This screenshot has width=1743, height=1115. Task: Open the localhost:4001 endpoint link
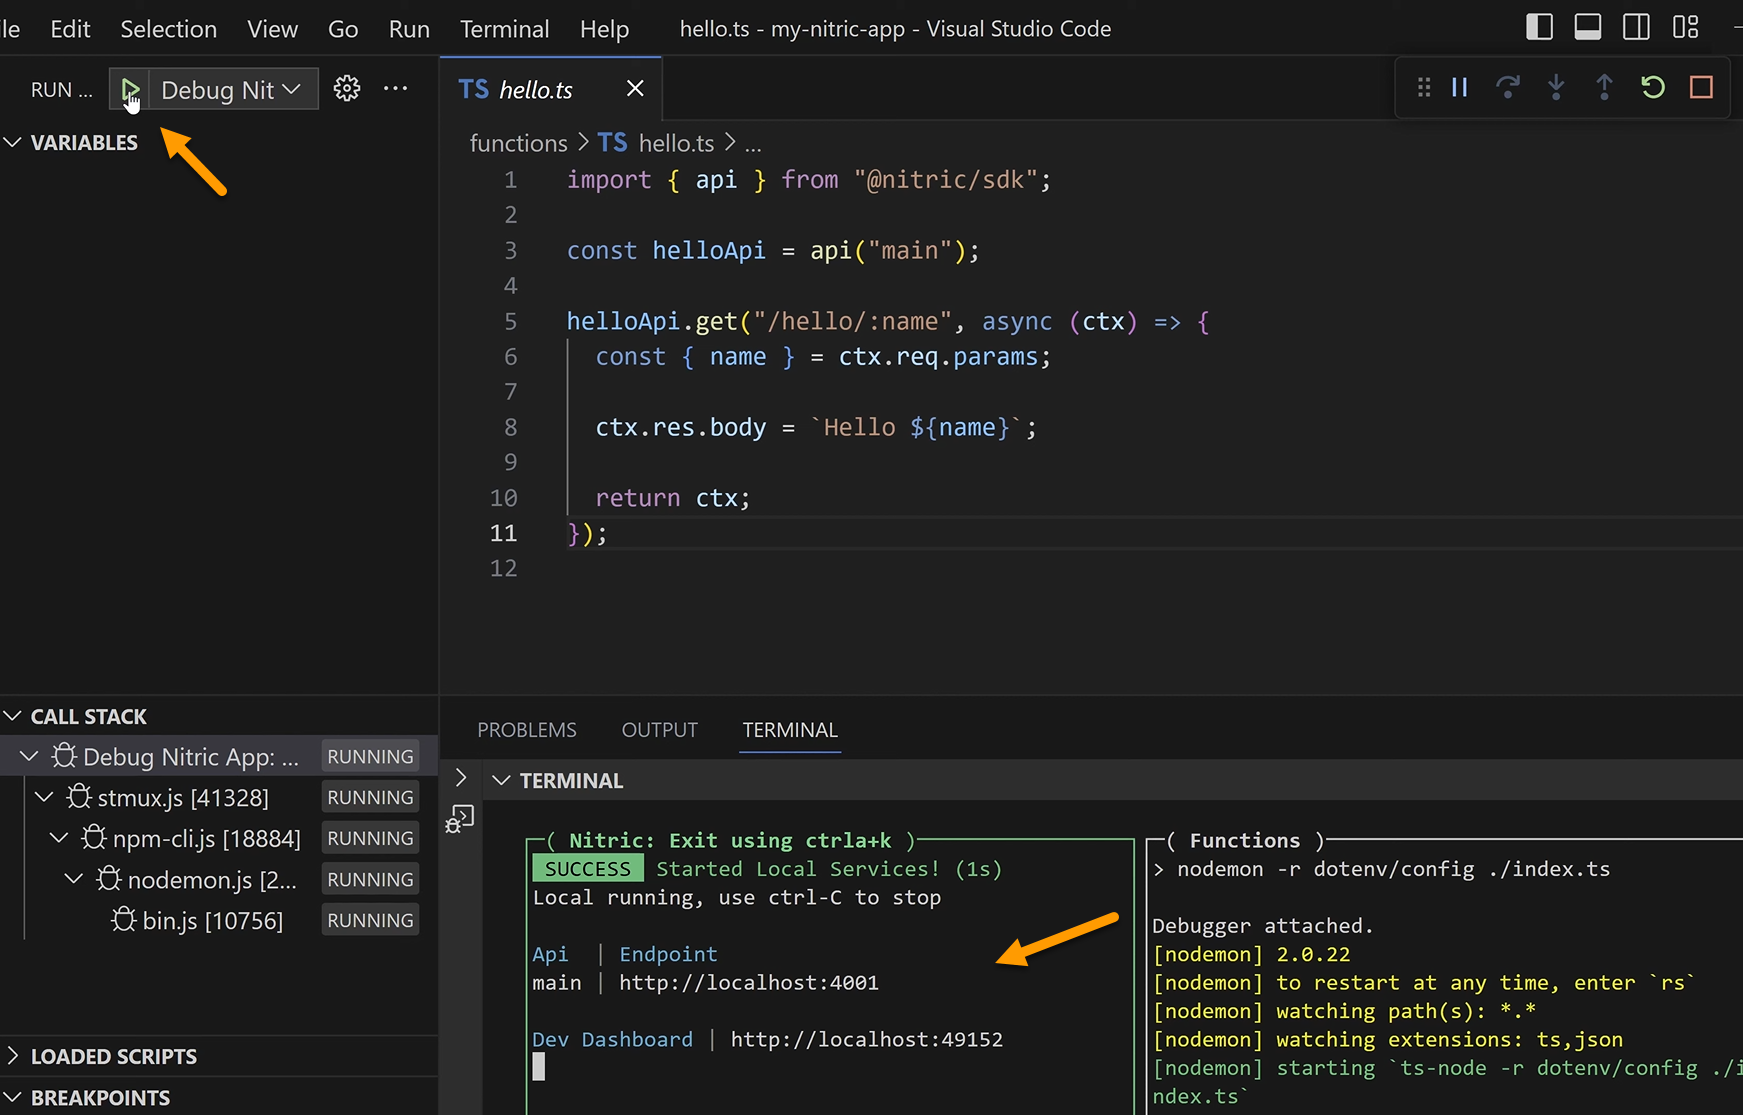point(748,982)
